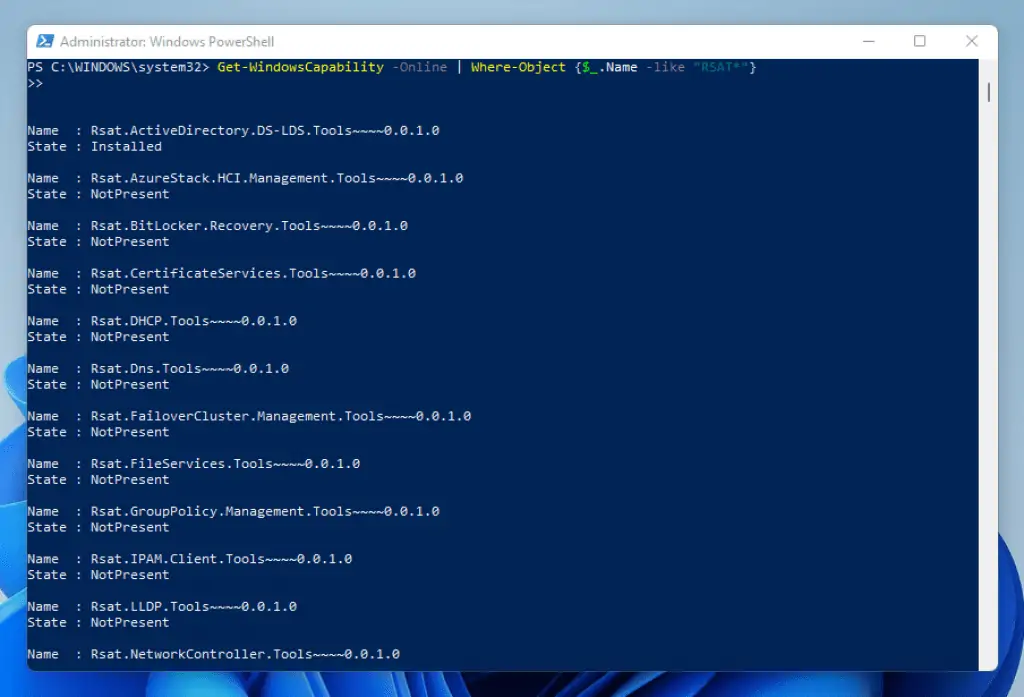The height and width of the screenshot is (697, 1024).
Task: Click the Rsat.BitLocker.Recovery.Tools line
Action: point(248,225)
